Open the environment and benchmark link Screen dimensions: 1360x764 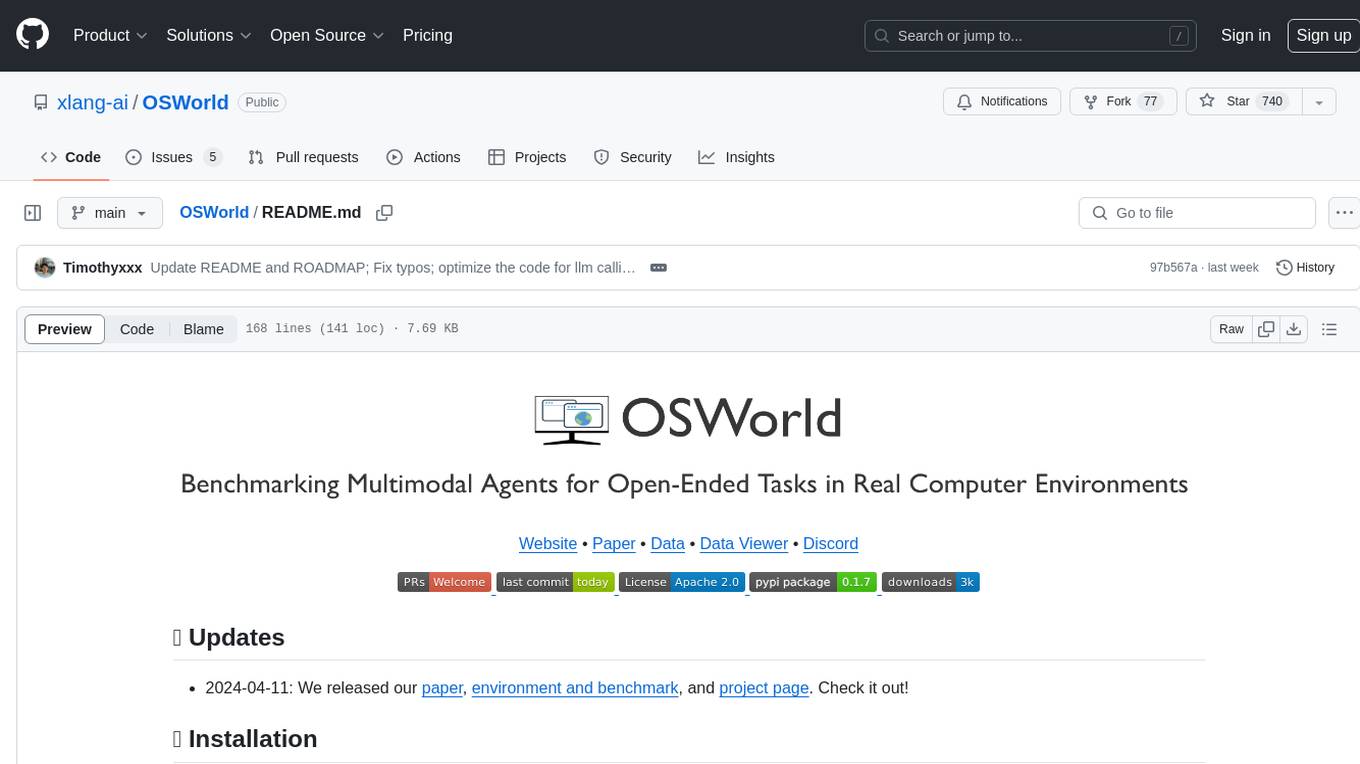[575, 688]
